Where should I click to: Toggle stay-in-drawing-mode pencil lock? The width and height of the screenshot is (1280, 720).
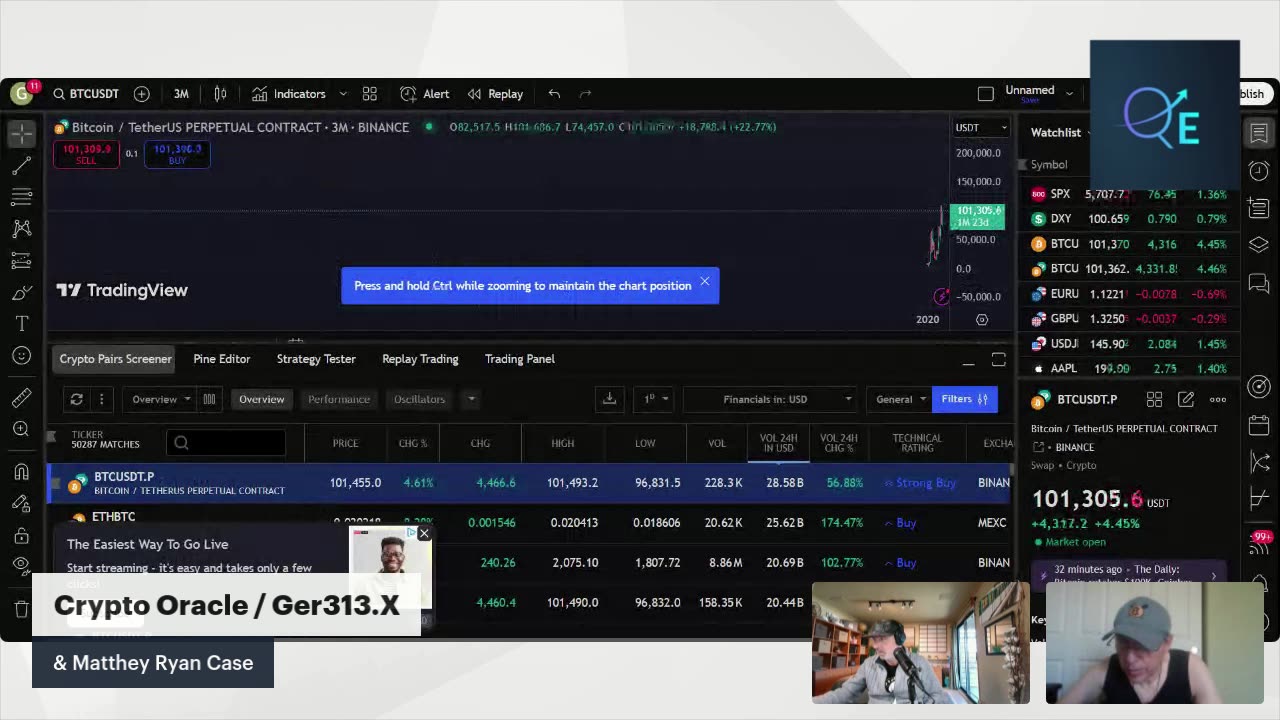22,504
